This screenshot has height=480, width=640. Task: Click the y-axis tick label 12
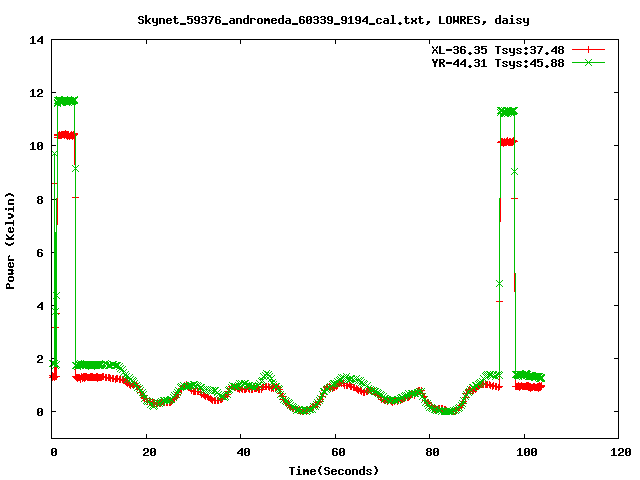pyautogui.click(x=36, y=93)
